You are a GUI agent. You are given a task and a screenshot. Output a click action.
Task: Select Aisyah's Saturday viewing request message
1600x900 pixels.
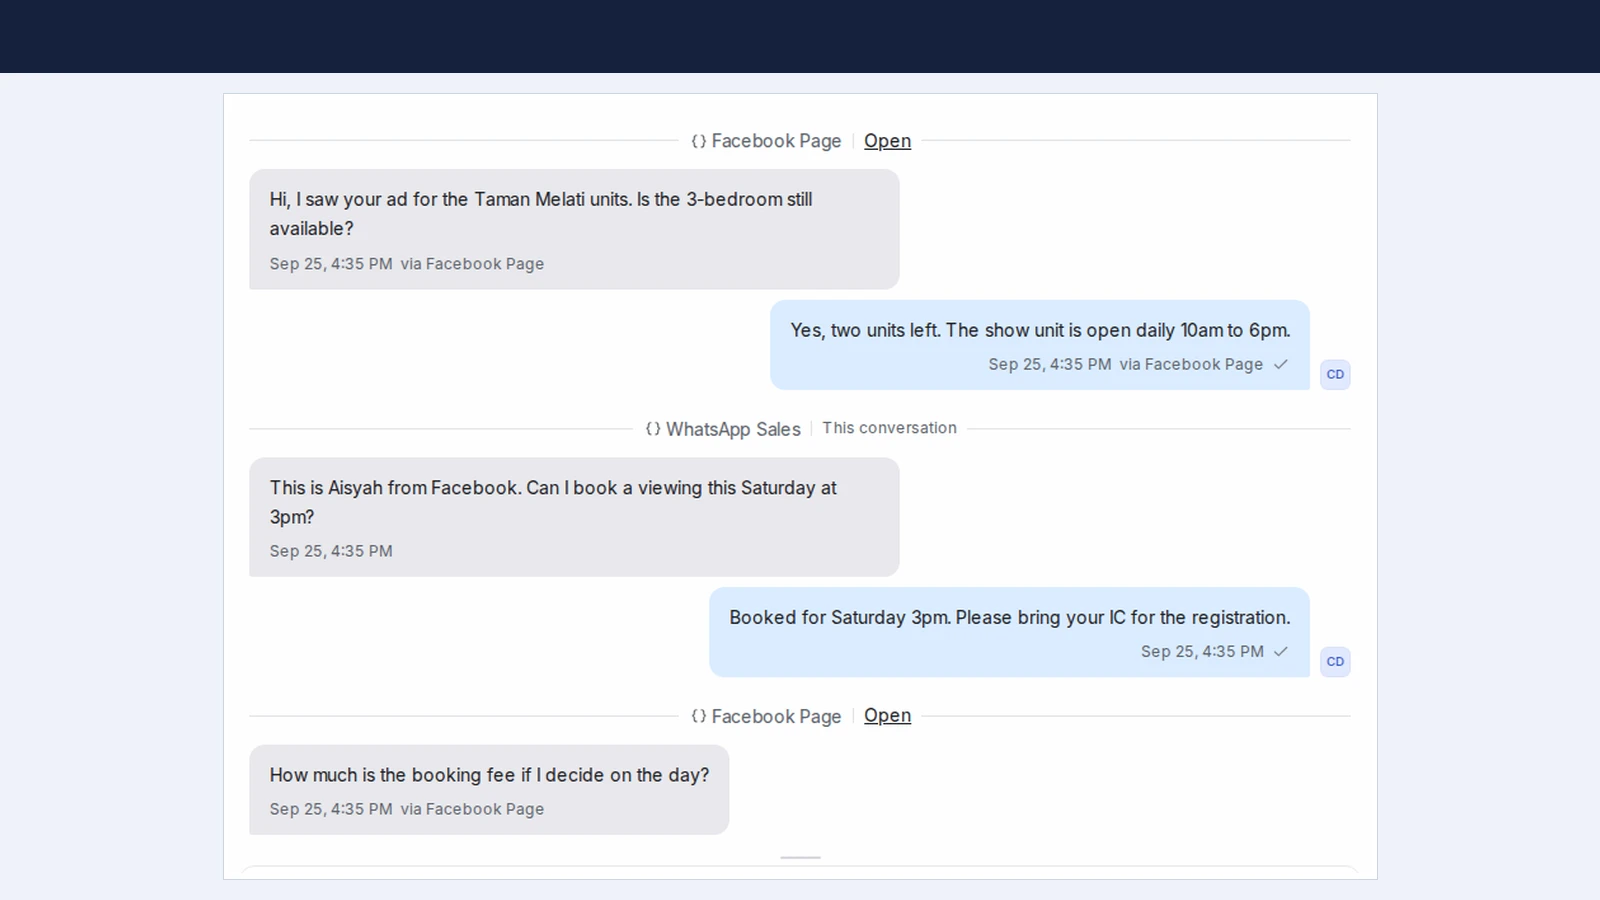click(x=574, y=517)
